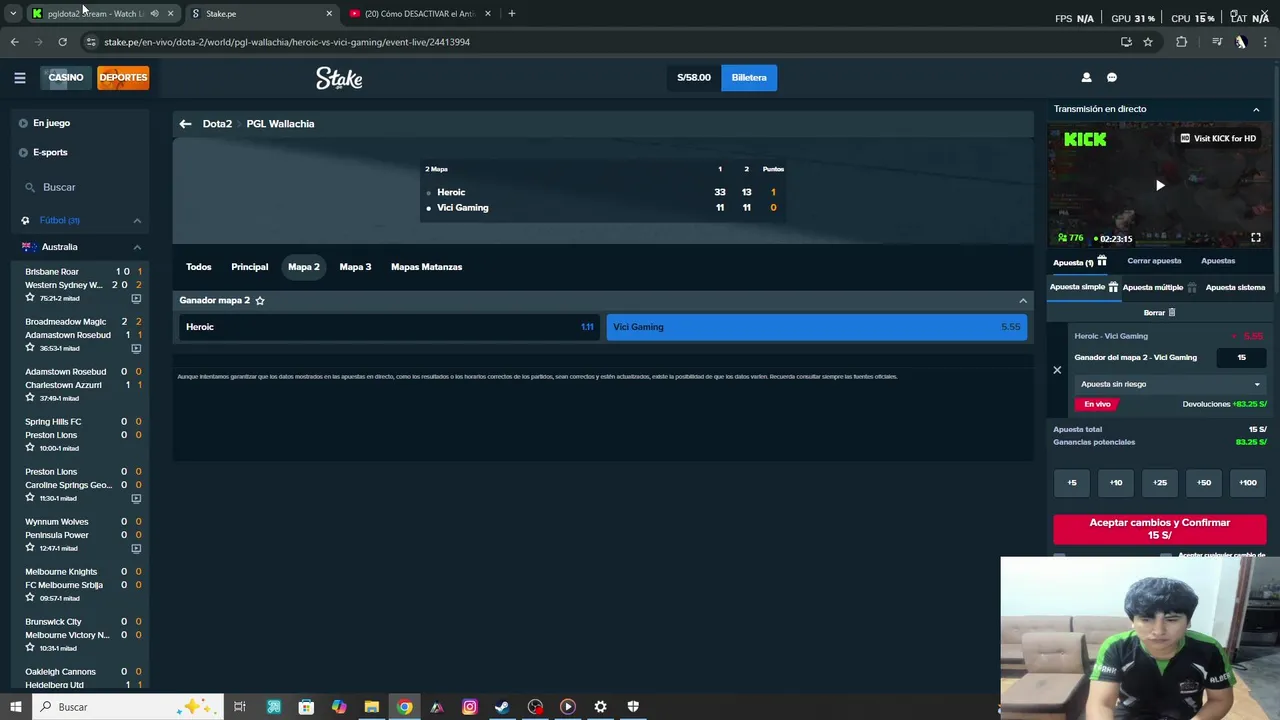
Task: Open File Explorer from the taskbar
Action: point(371,707)
